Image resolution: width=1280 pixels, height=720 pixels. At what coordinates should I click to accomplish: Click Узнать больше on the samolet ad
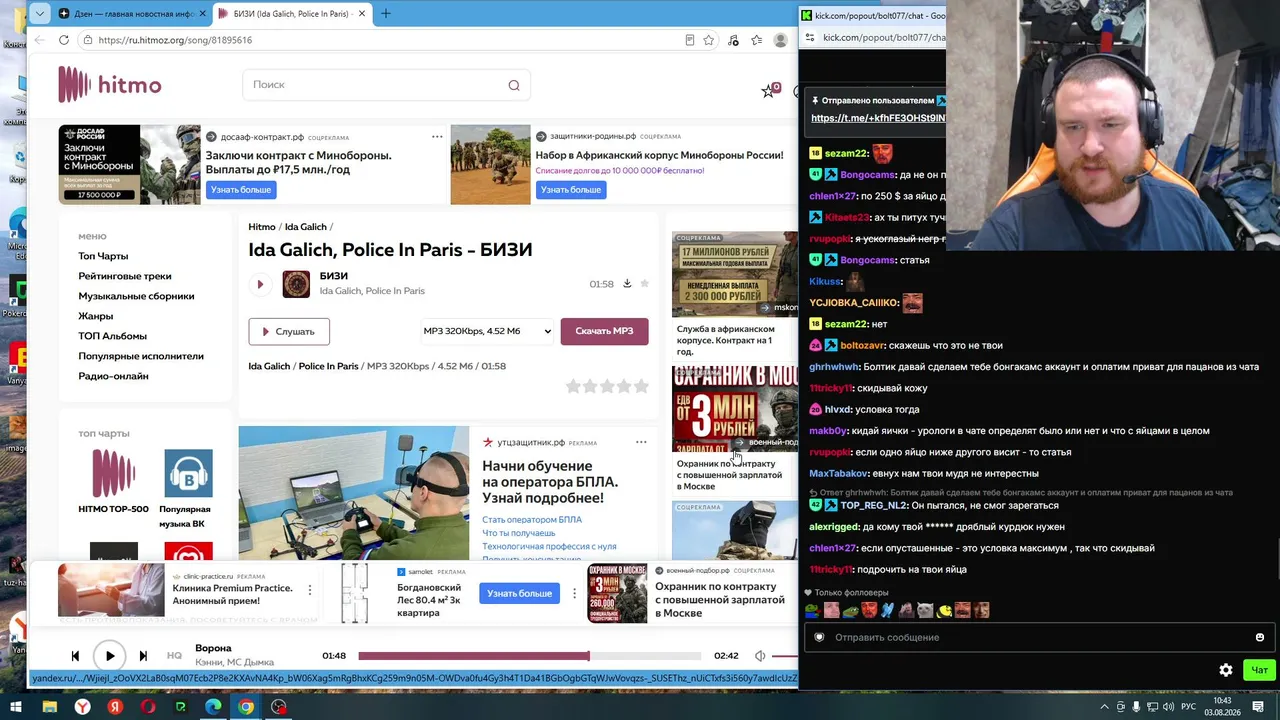(520, 593)
